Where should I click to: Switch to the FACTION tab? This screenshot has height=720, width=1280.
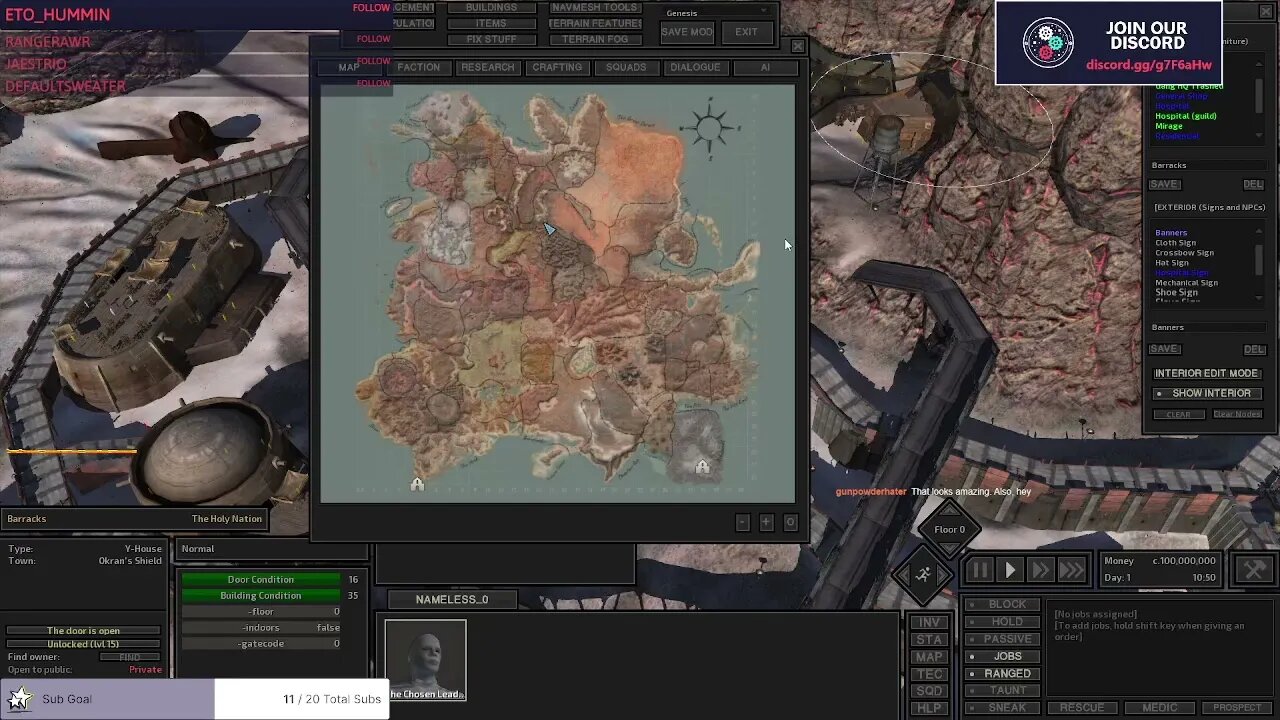click(x=418, y=67)
